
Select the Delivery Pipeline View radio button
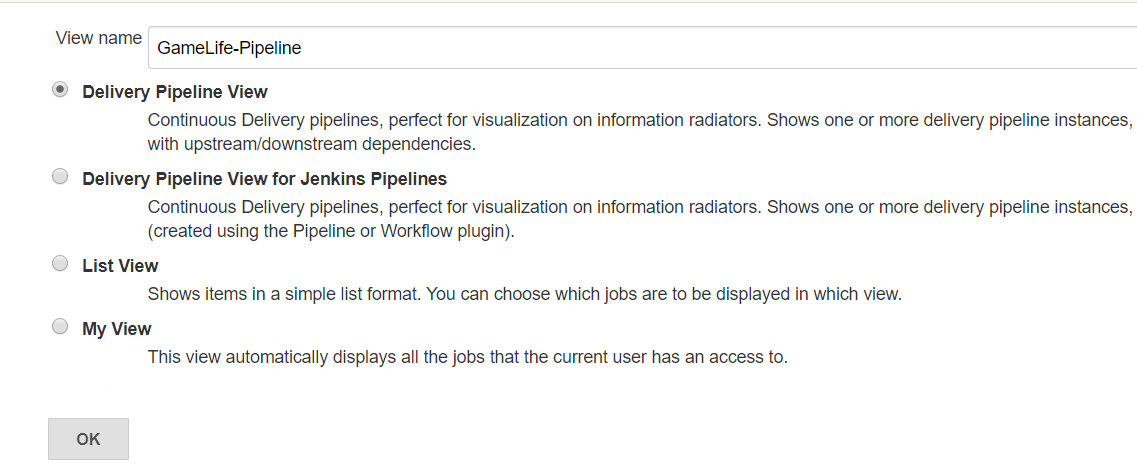[61, 90]
